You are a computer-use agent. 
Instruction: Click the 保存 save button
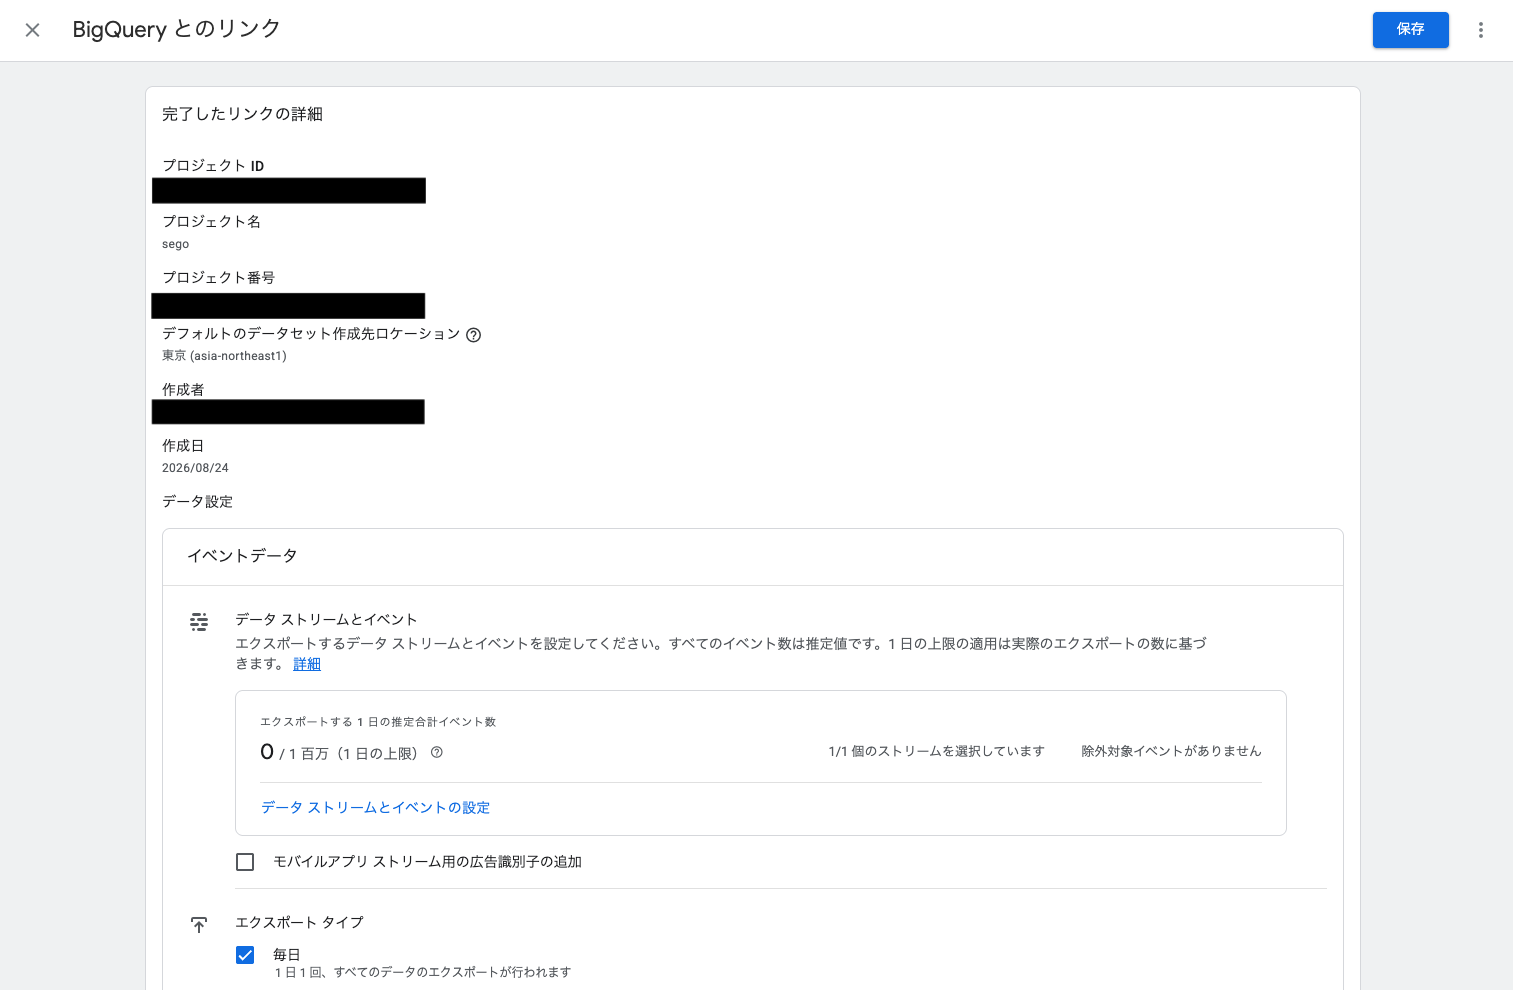click(1410, 30)
